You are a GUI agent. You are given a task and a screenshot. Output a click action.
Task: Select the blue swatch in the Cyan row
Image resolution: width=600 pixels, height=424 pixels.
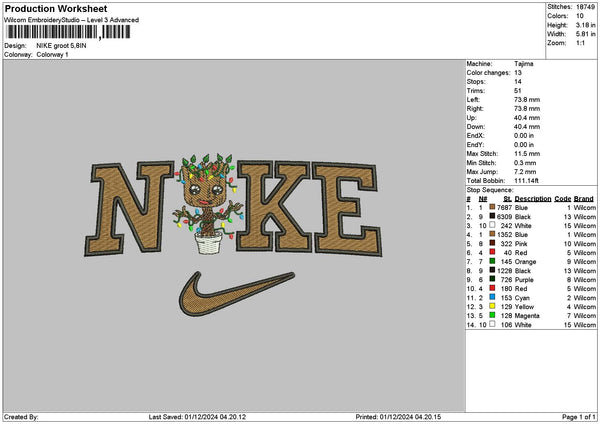point(492,297)
